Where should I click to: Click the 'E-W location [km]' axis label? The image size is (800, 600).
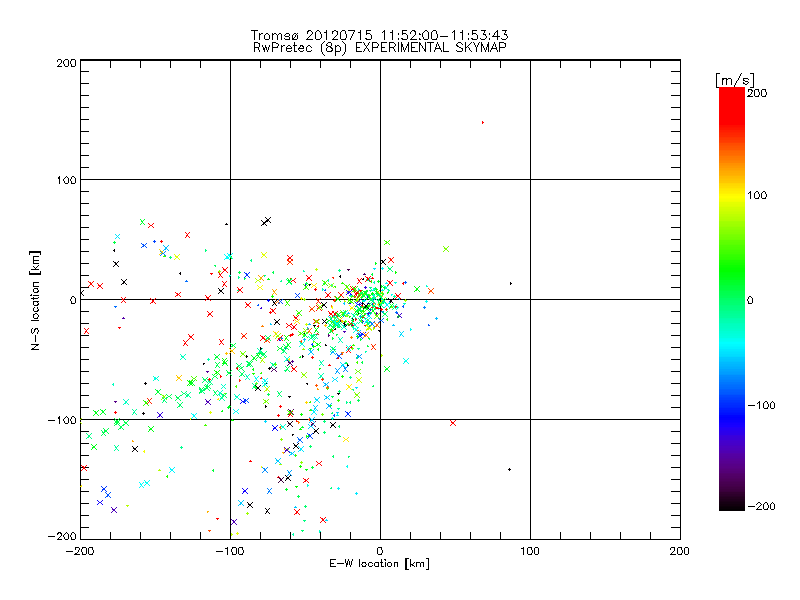point(379,563)
